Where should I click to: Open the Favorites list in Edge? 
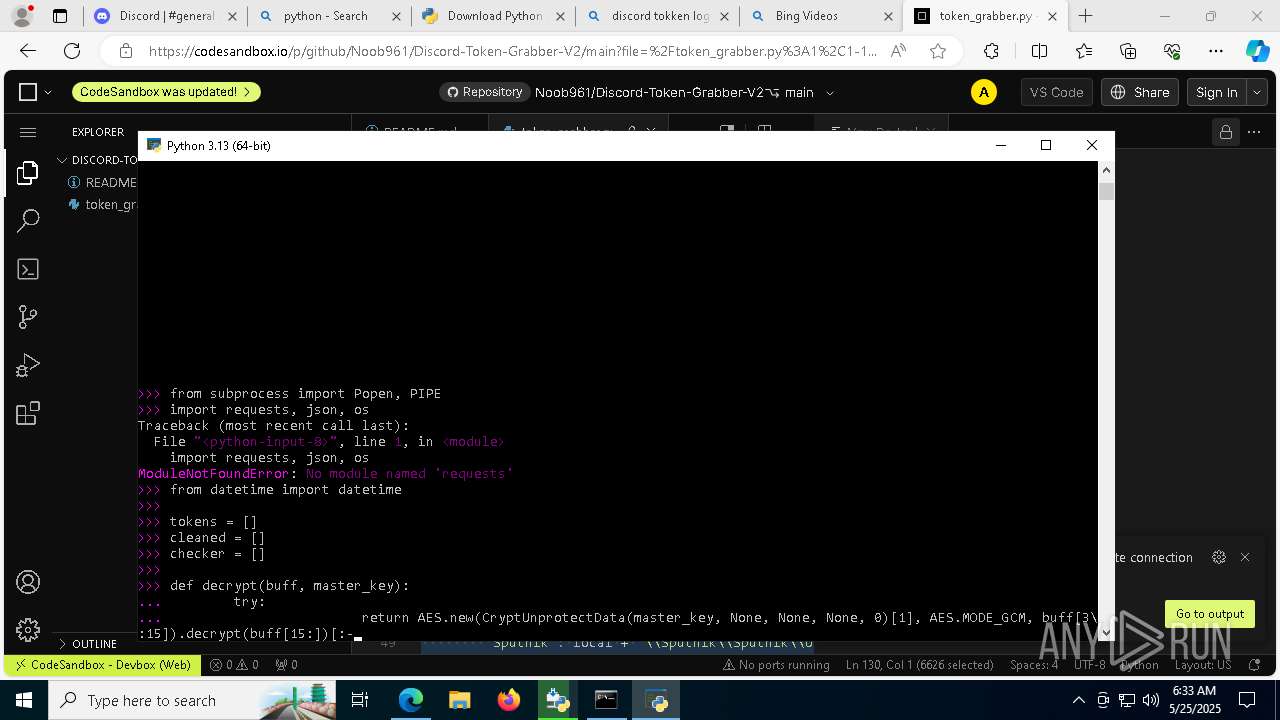click(1084, 51)
